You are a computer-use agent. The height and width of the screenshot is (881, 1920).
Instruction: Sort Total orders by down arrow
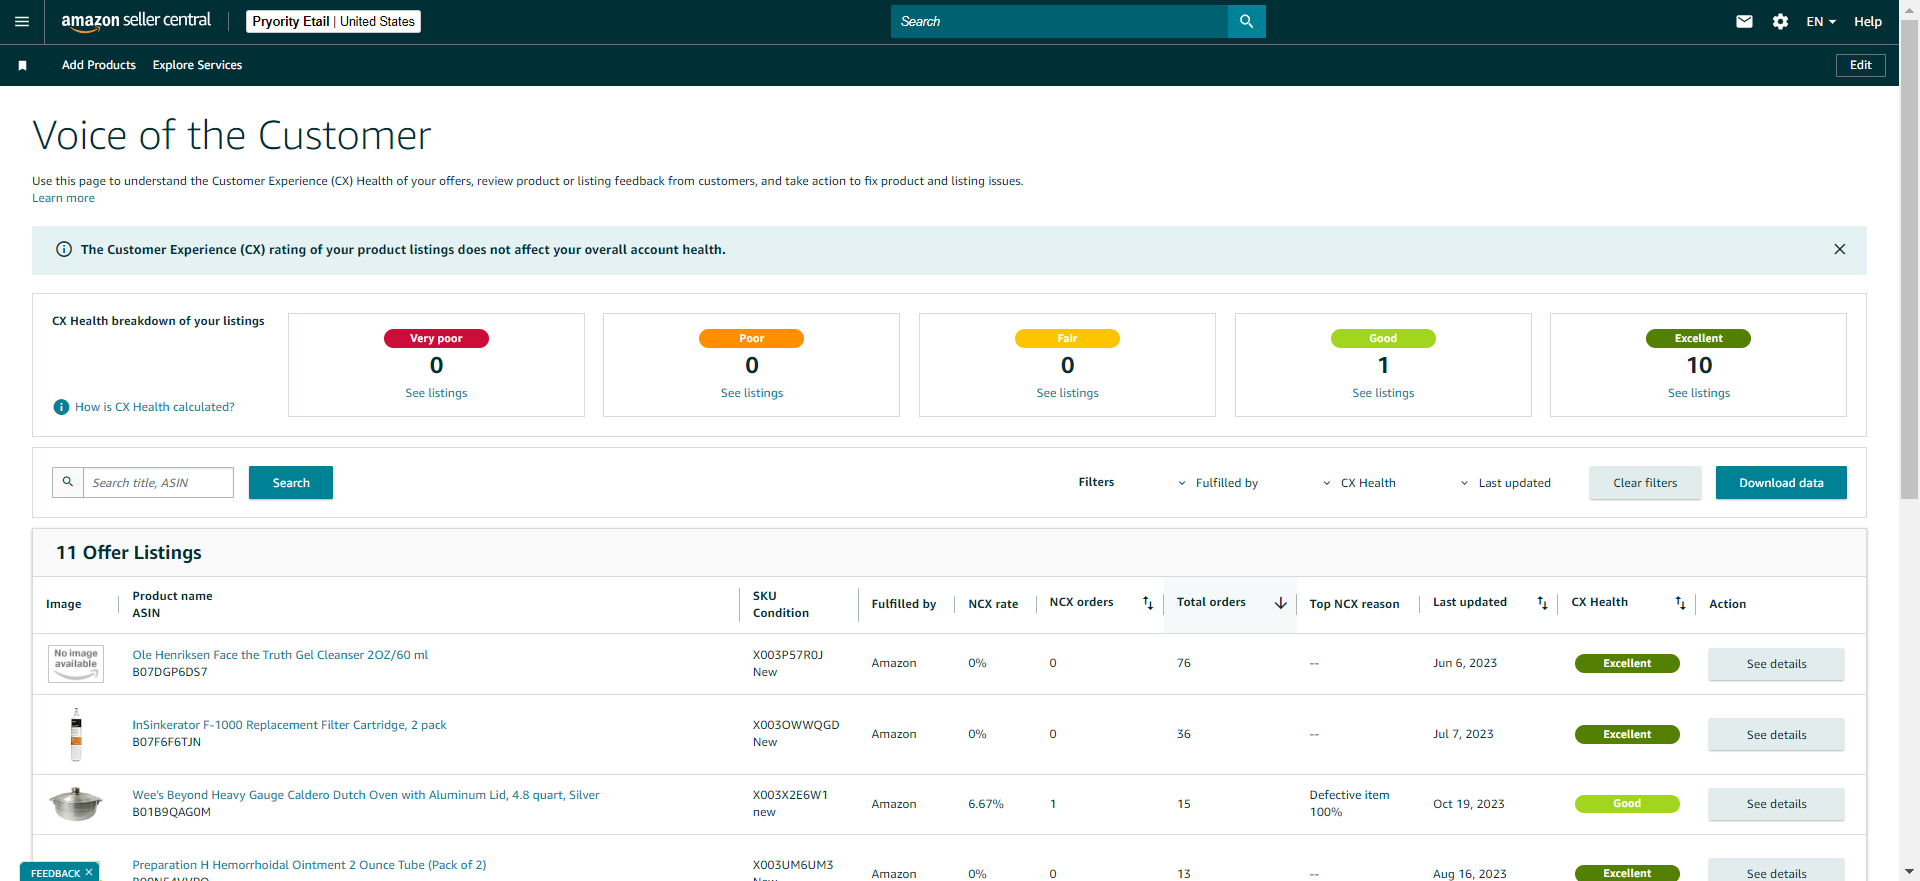(x=1280, y=603)
